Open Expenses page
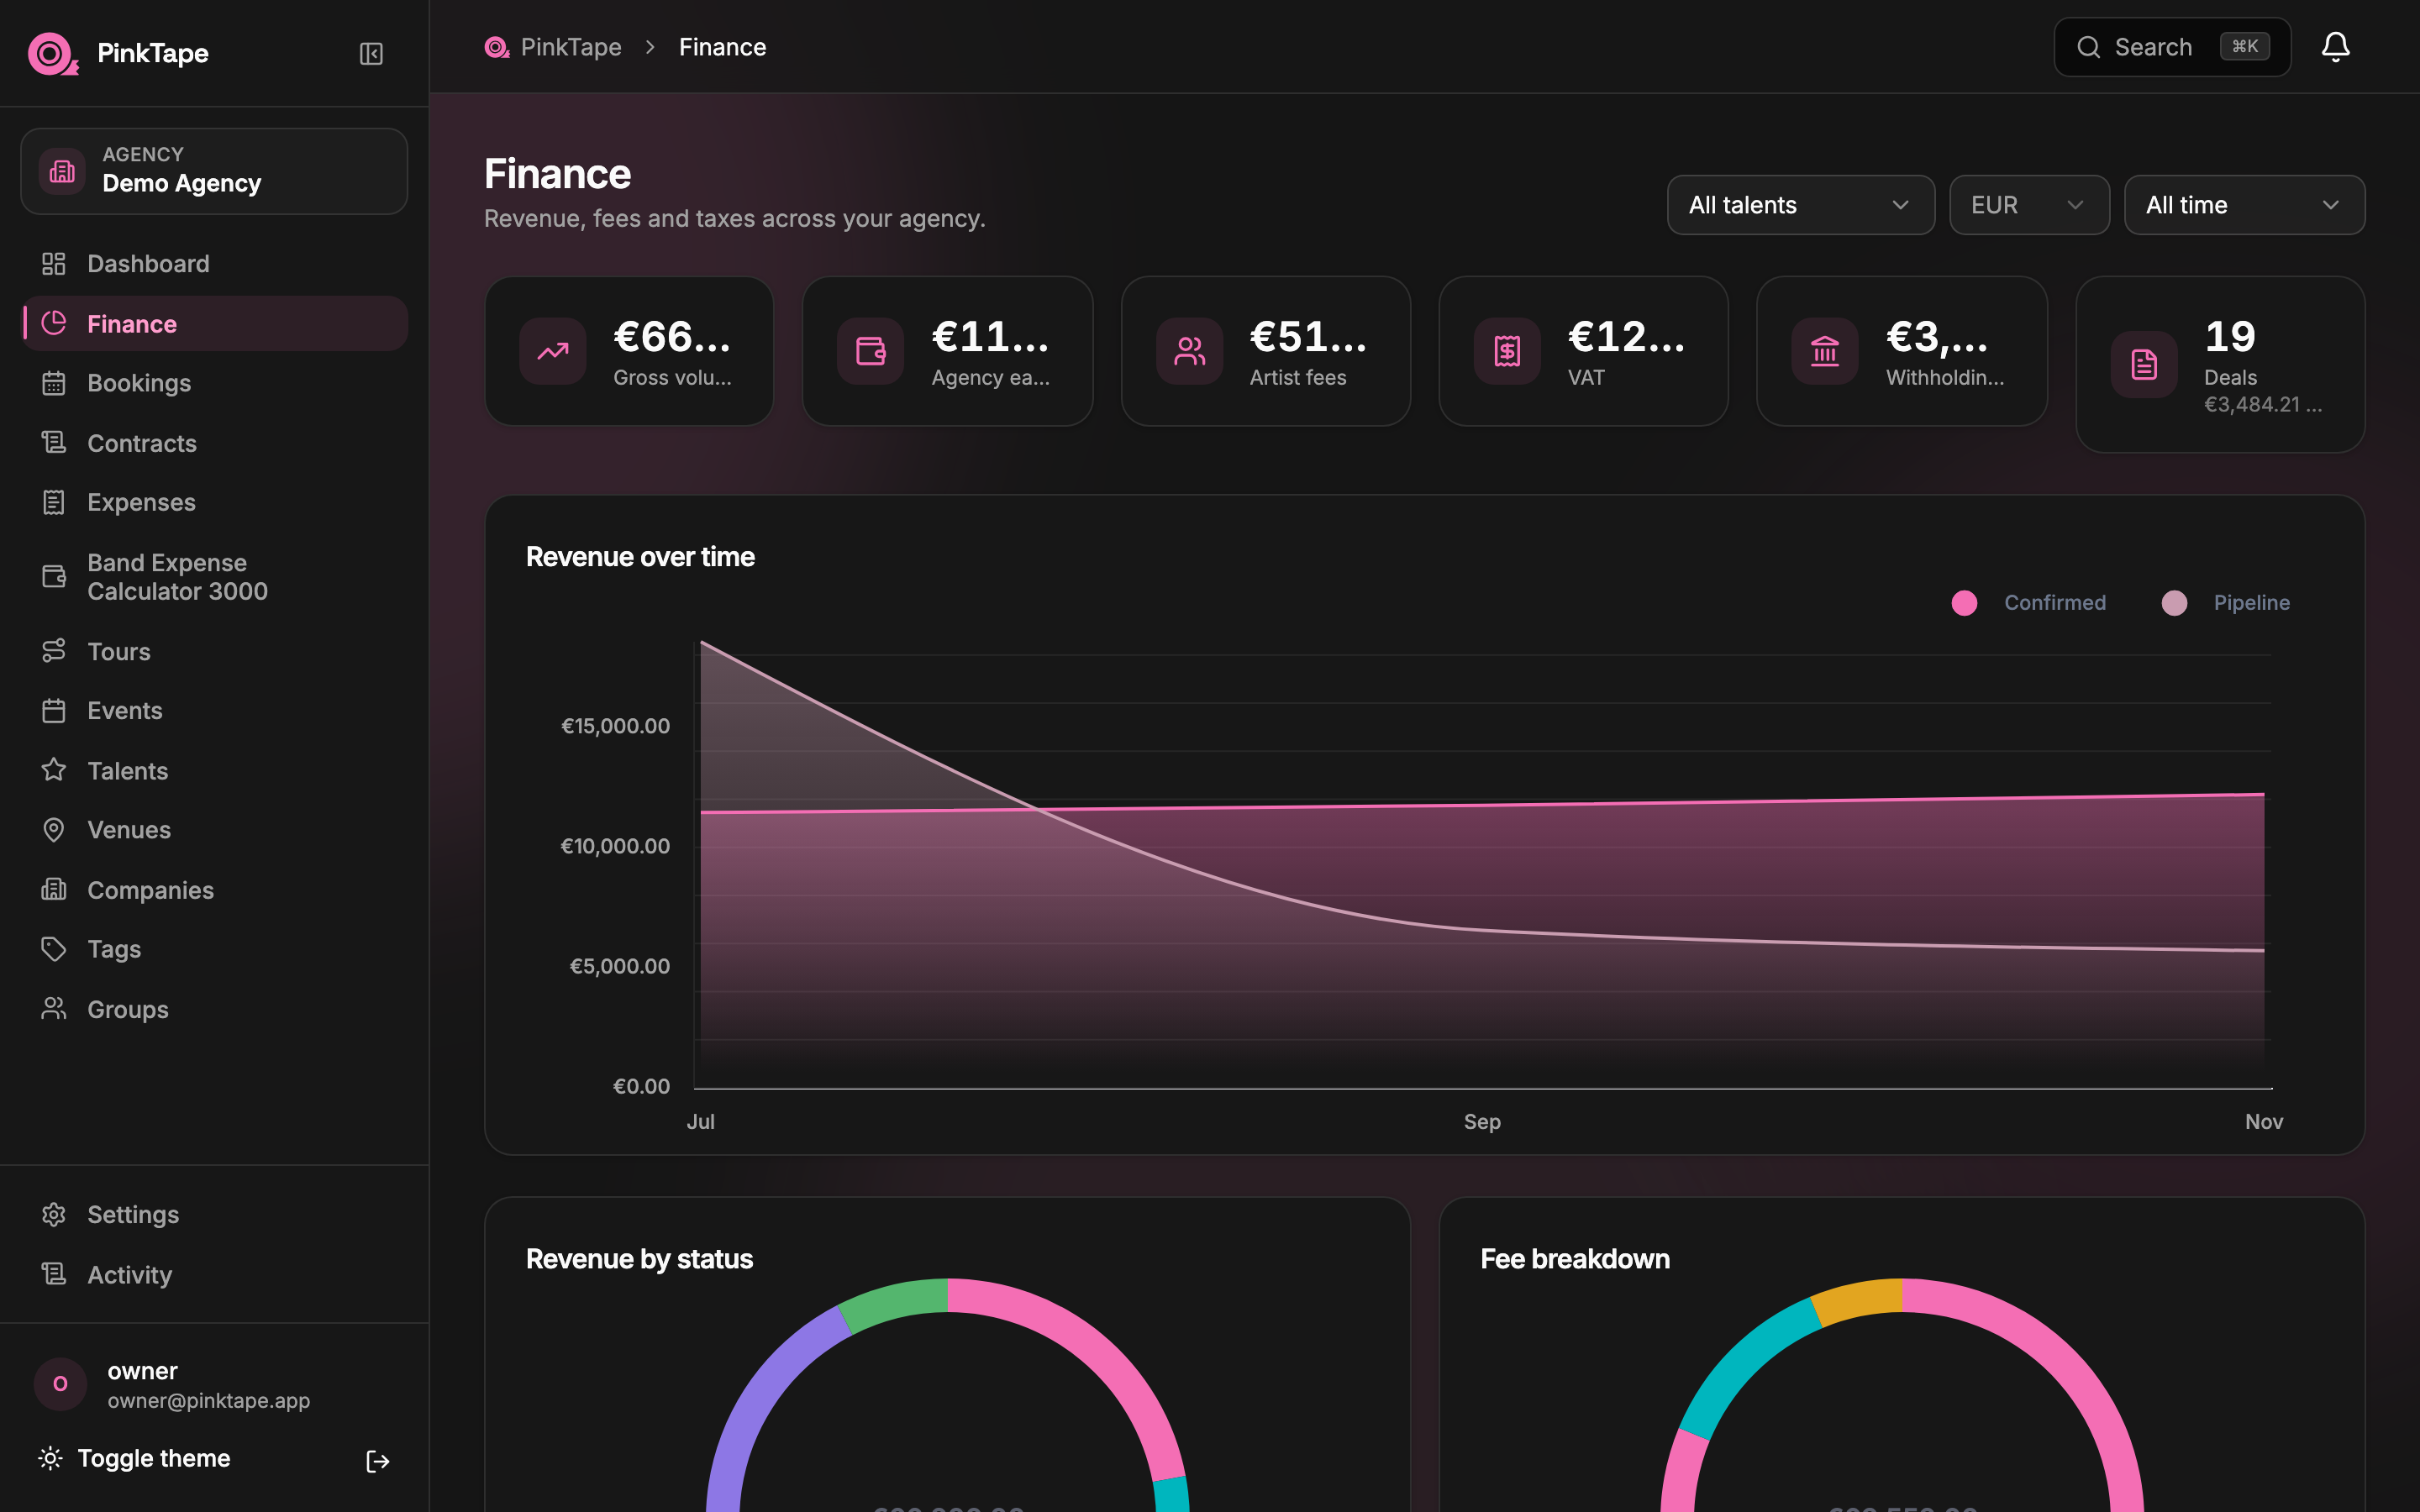2420x1512 pixels. coord(214,502)
